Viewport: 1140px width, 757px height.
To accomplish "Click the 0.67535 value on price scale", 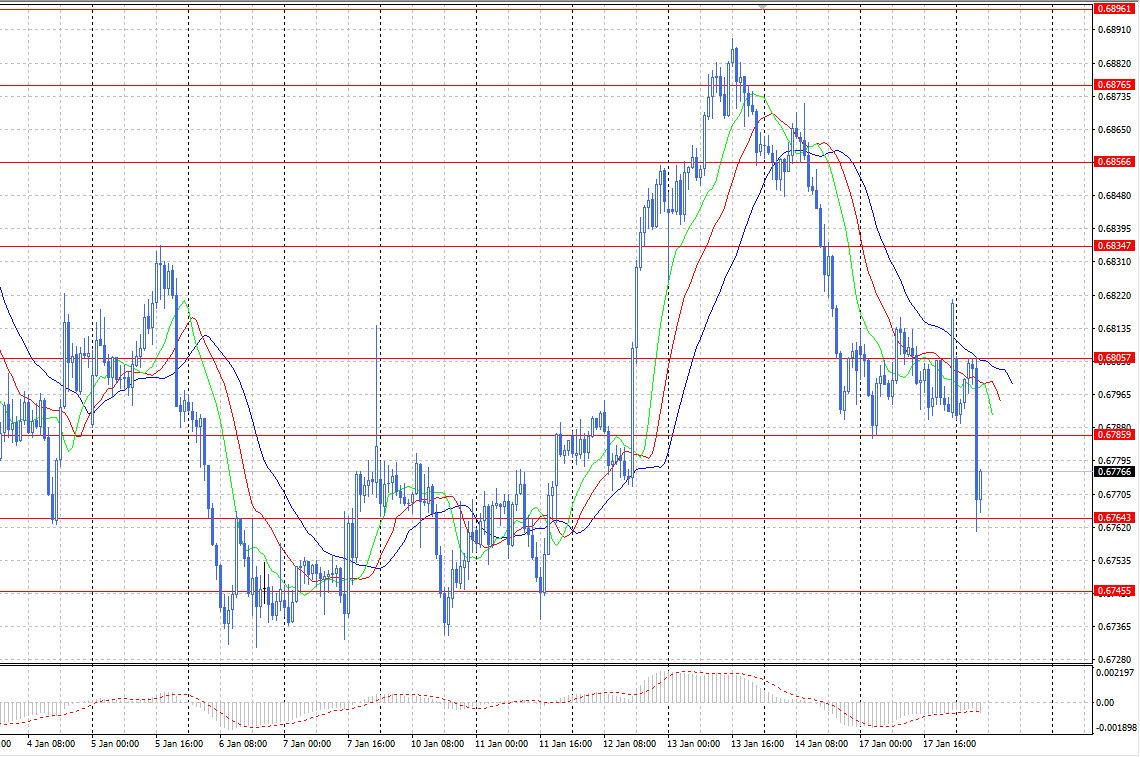I will click(x=1114, y=561).
